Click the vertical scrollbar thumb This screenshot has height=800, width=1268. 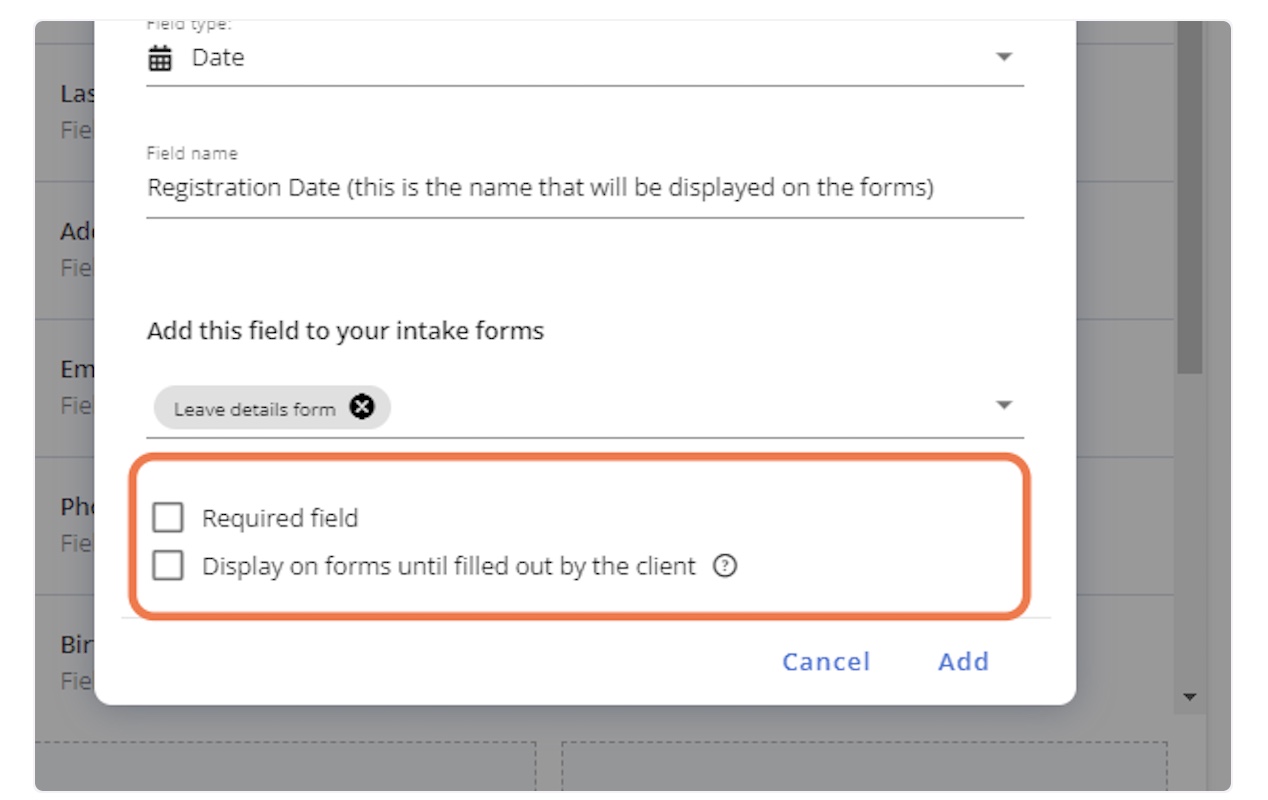[x=1189, y=200]
